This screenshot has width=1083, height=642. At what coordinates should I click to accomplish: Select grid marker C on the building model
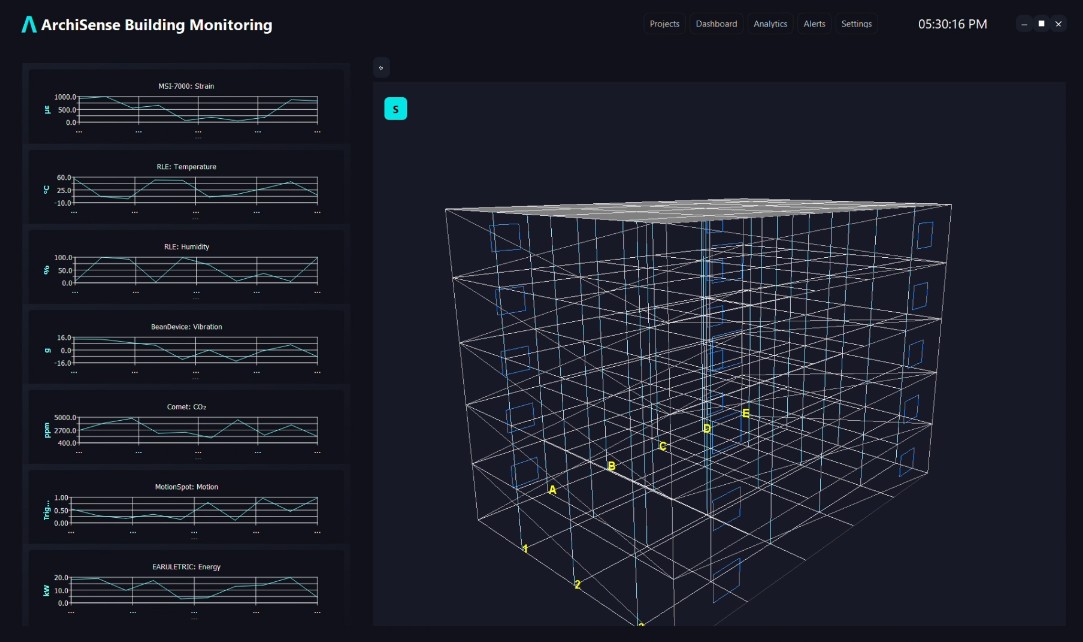point(662,447)
